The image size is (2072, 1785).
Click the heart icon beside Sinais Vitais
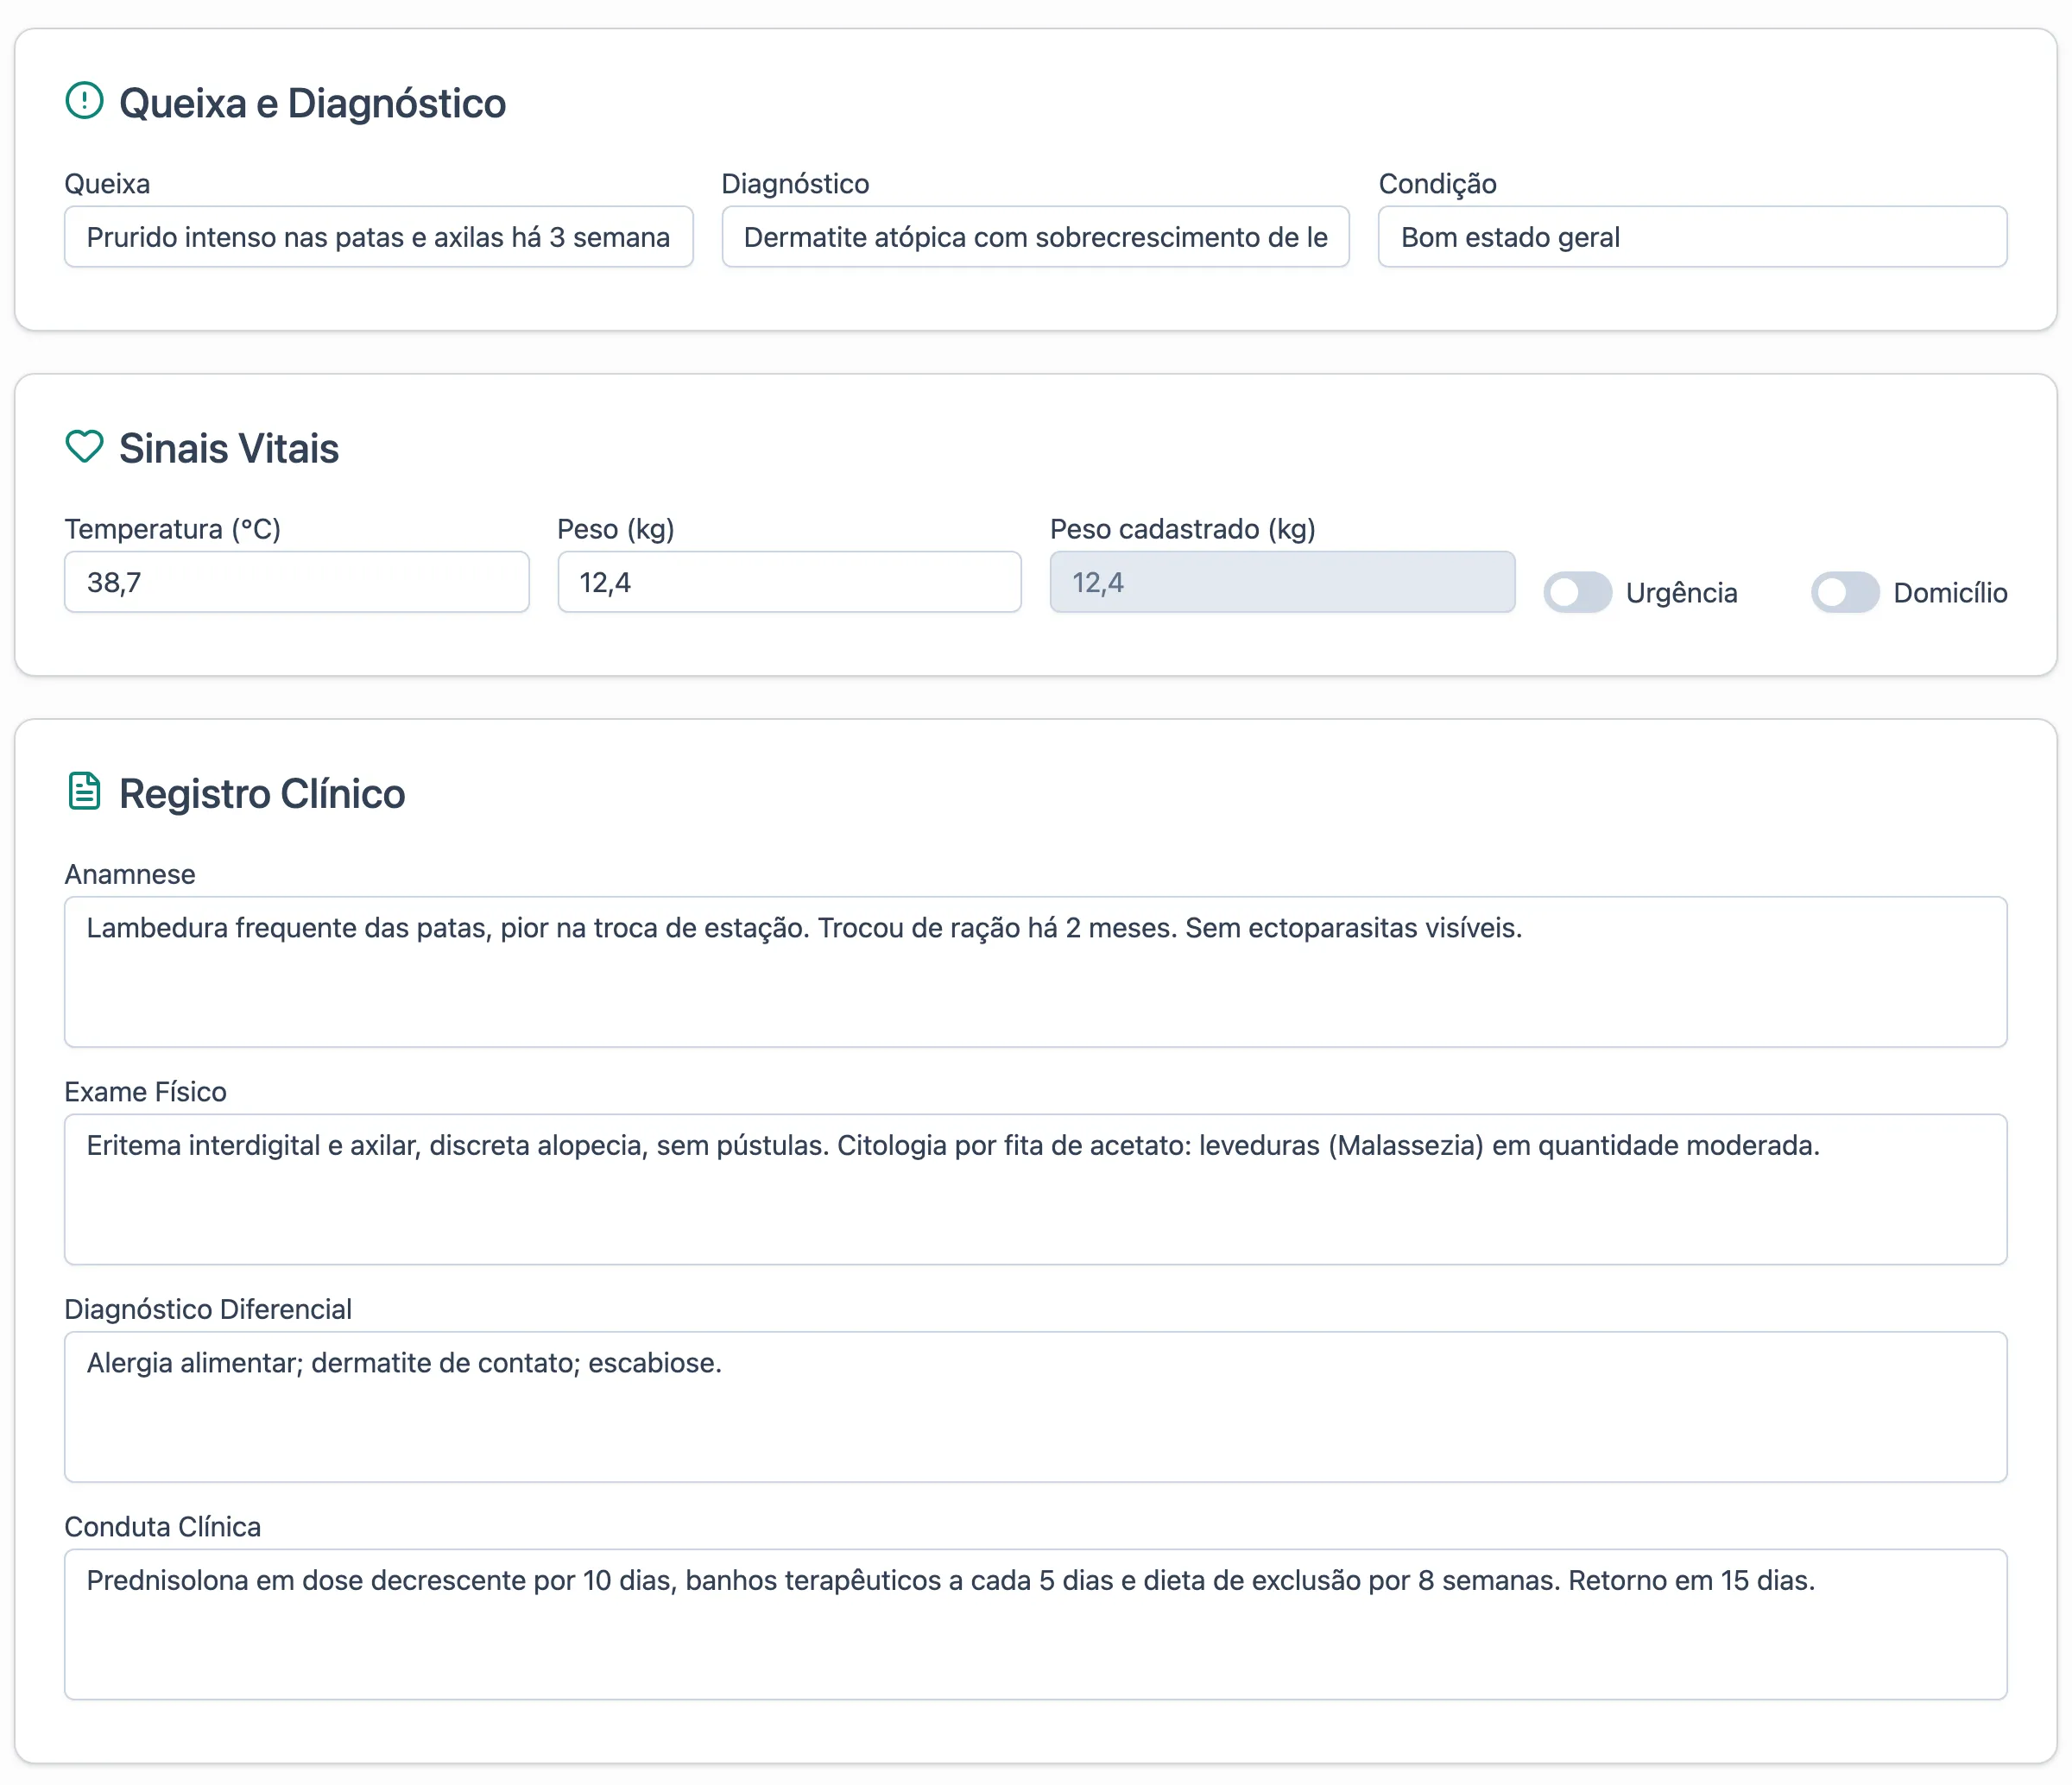[x=84, y=446]
